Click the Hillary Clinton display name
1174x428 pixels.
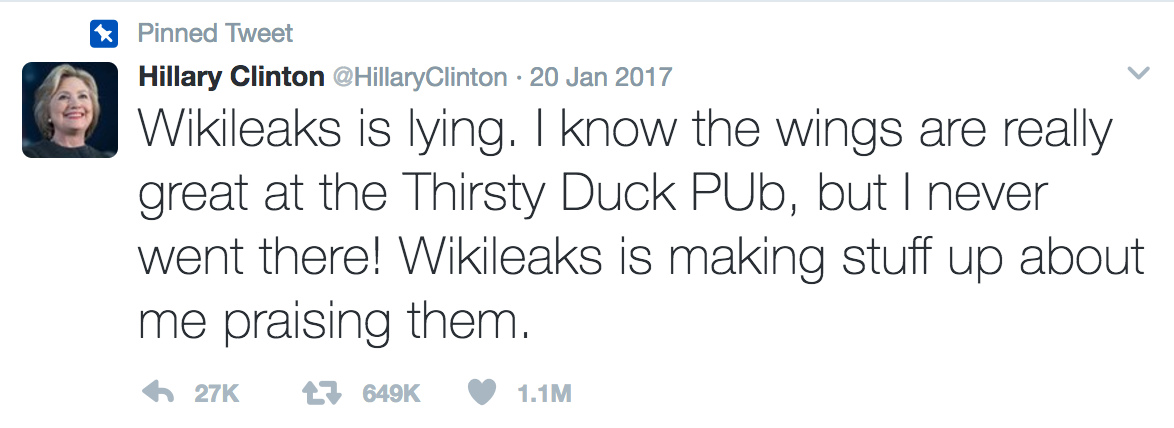(231, 77)
